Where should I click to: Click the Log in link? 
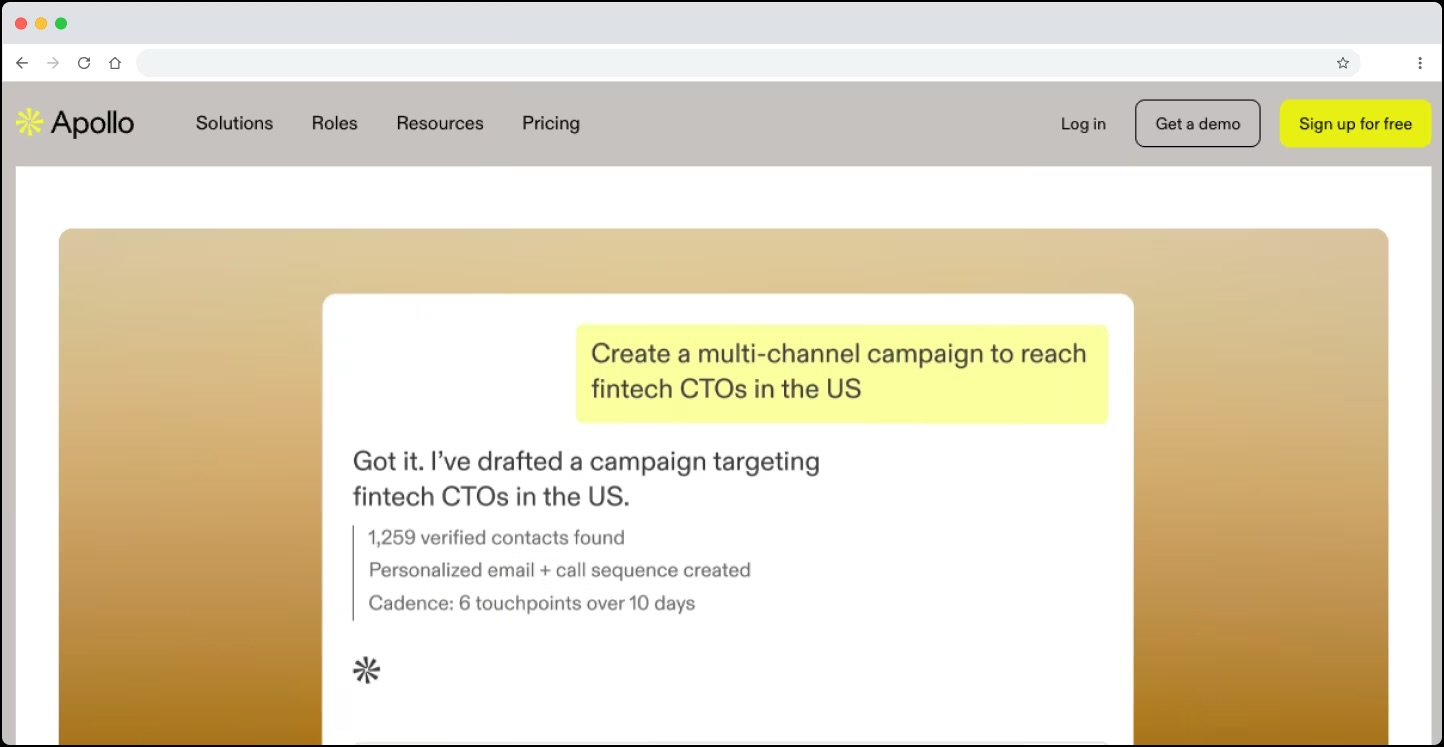point(1083,124)
